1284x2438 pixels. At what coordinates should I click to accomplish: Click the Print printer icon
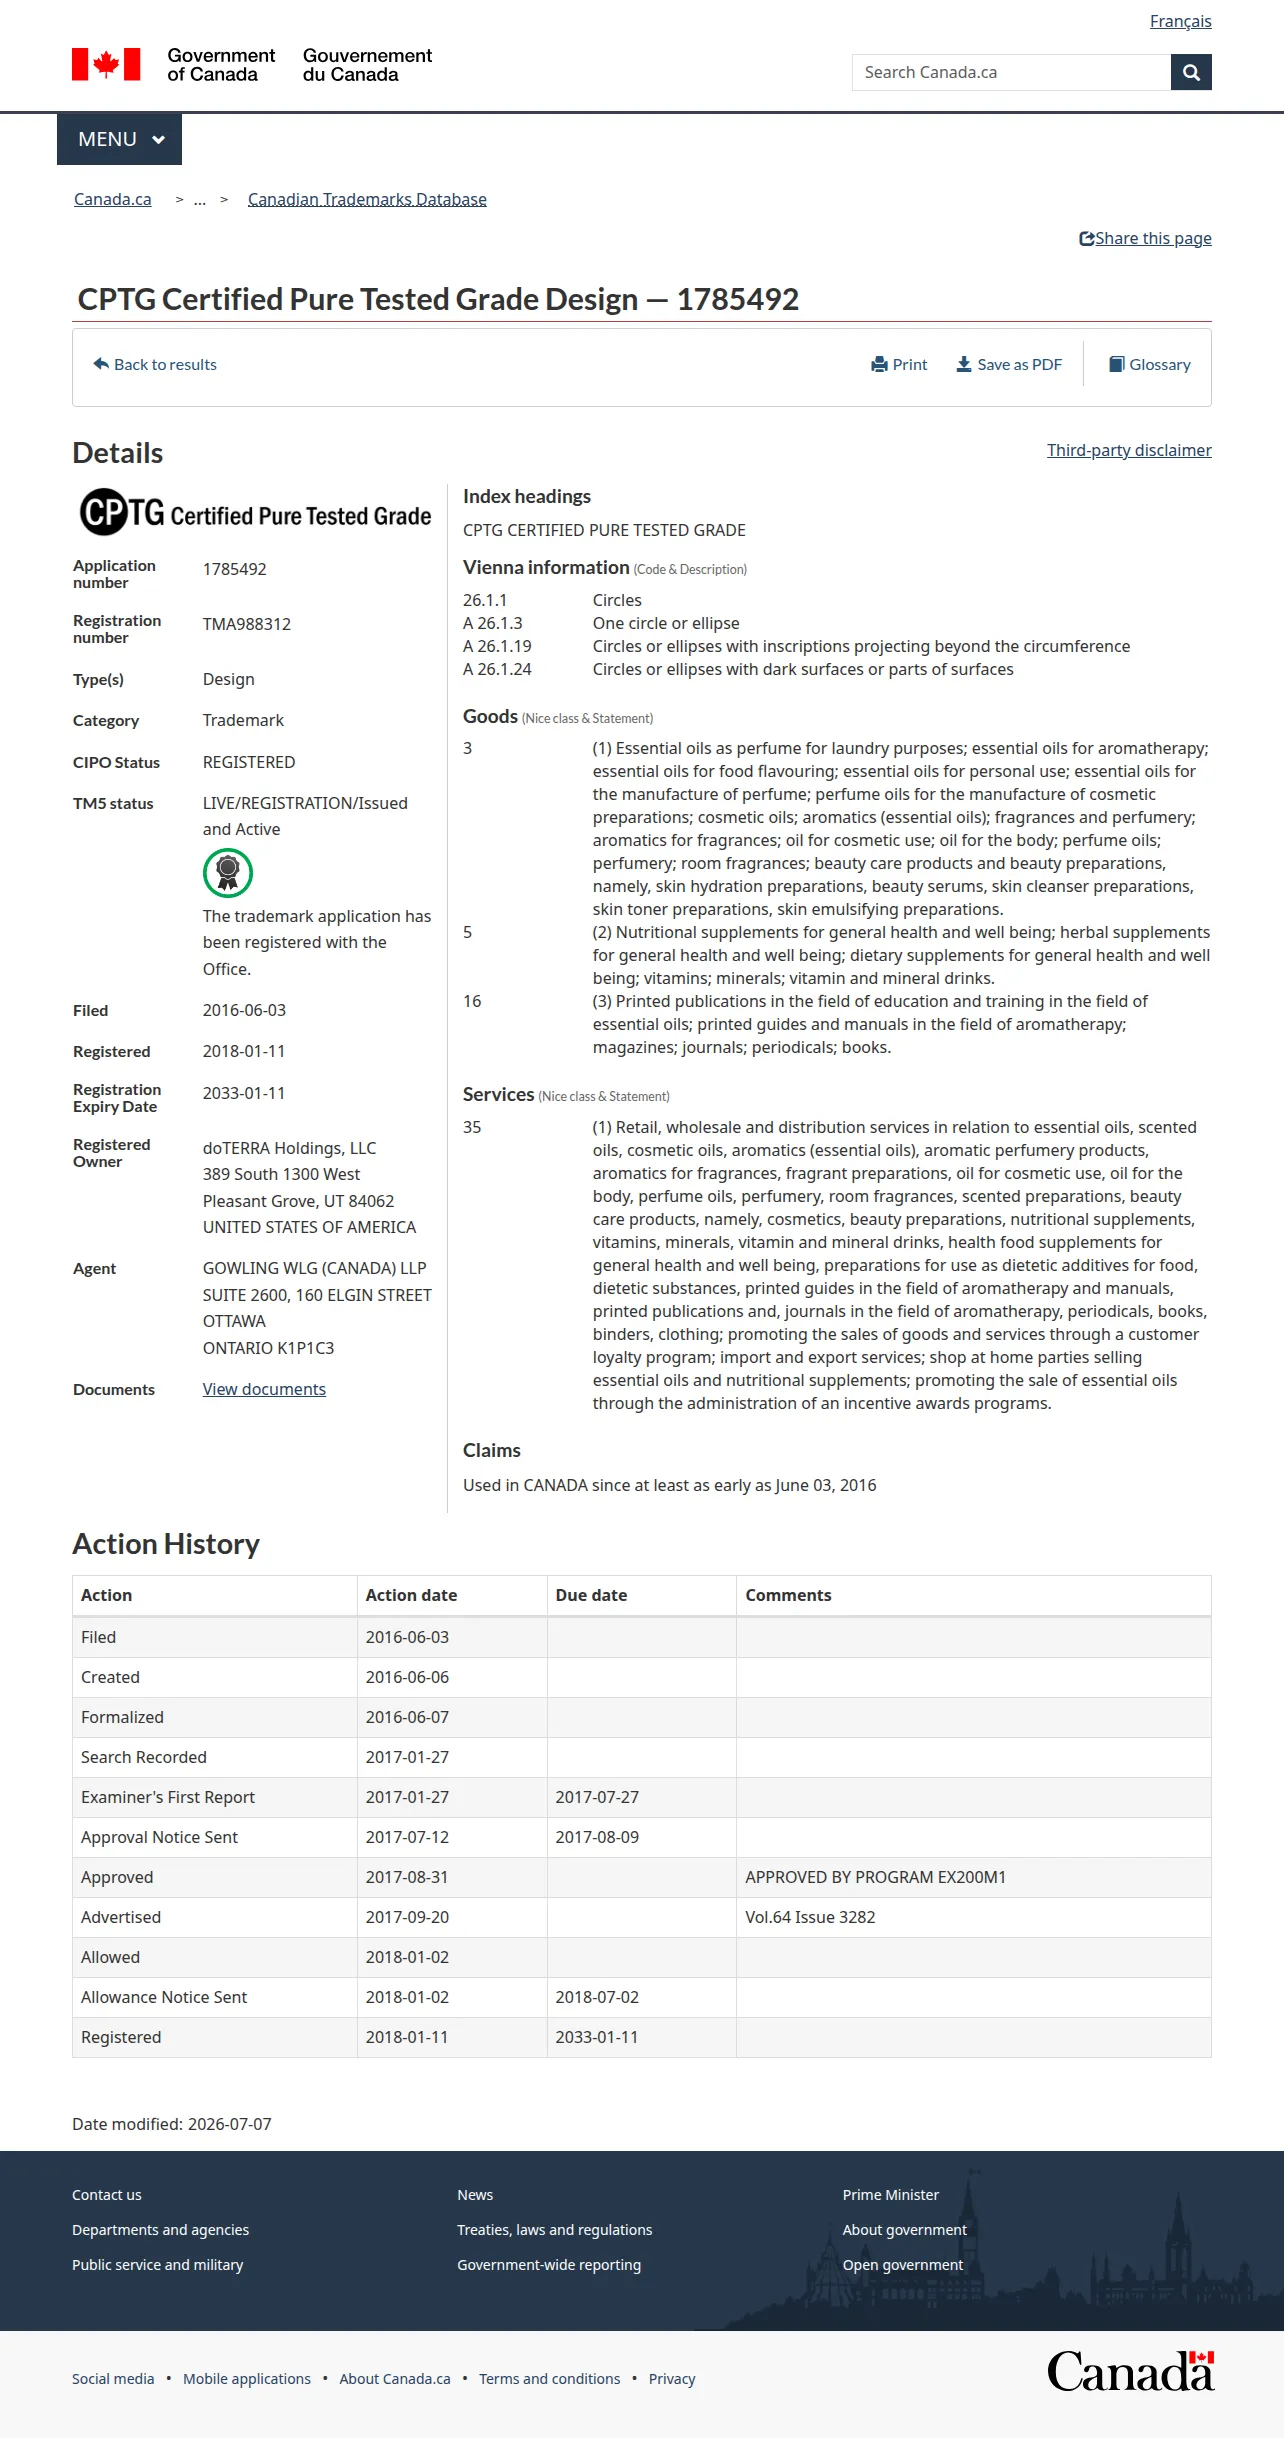click(879, 365)
